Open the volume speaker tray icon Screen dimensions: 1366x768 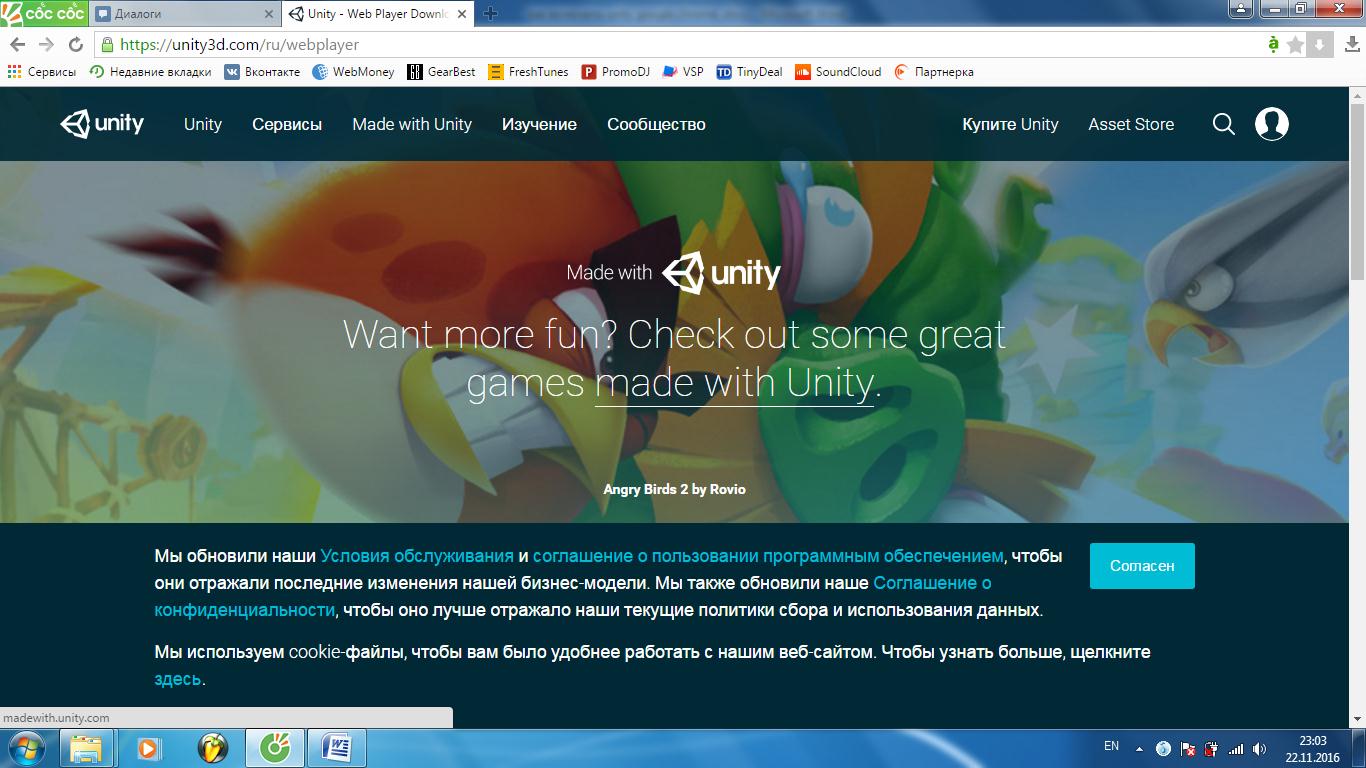(1260, 748)
